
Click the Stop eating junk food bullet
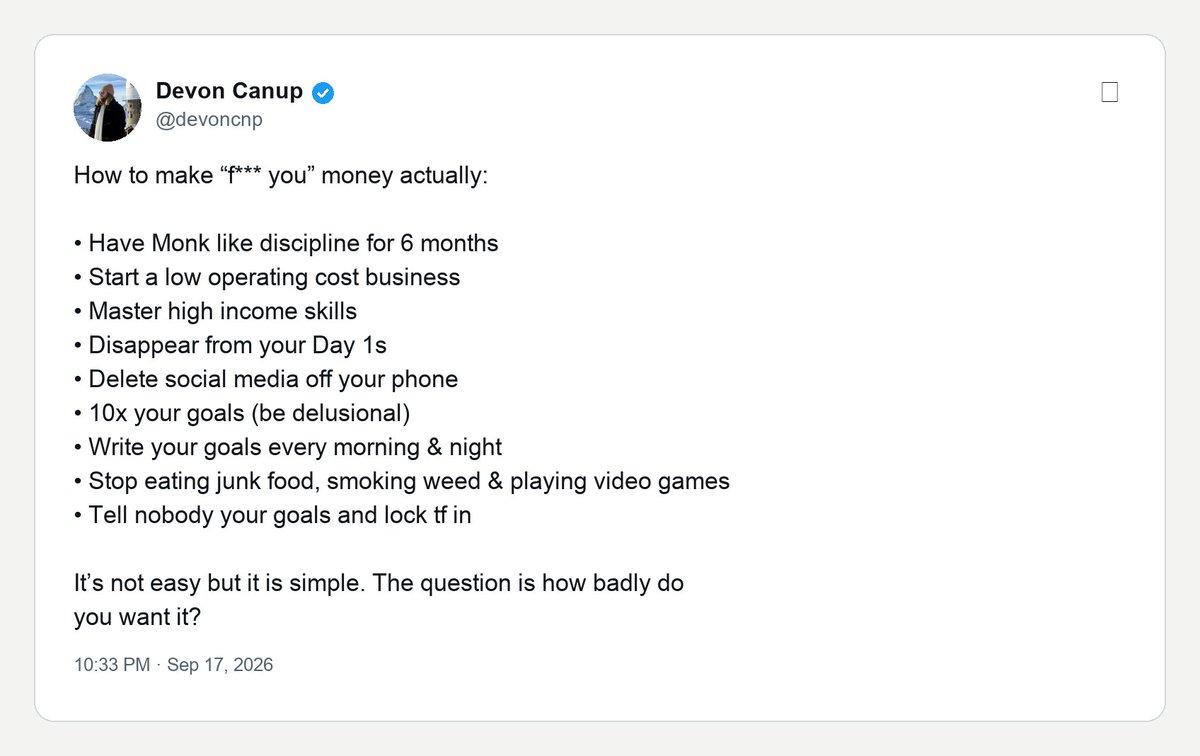(x=402, y=481)
